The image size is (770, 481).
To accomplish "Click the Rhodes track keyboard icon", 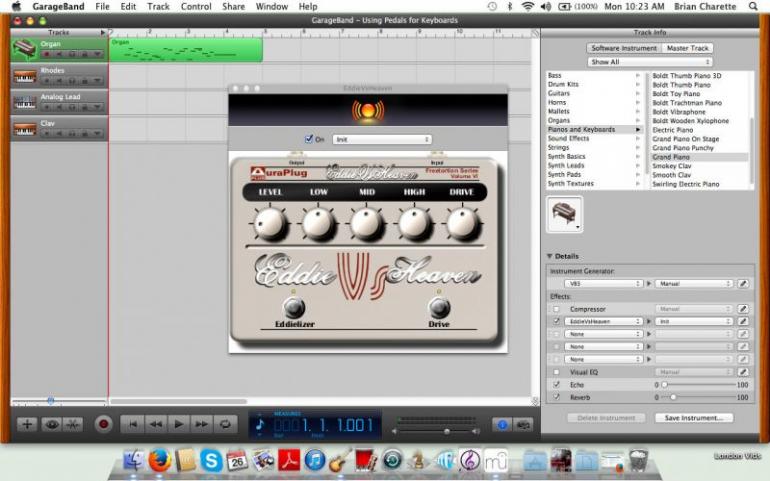I will point(25,76).
